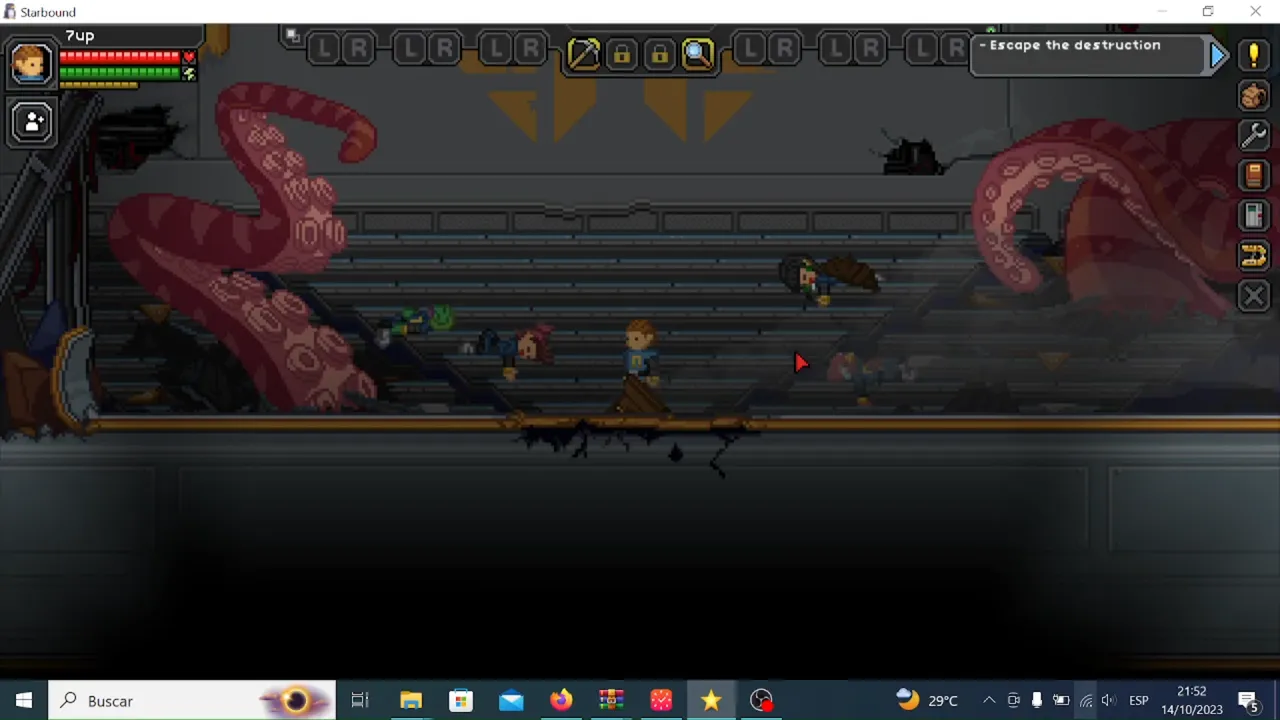Screen dimensions: 1280x720
Task: Open Wi-Fi network settings in tray
Action: click(x=1085, y=700)
